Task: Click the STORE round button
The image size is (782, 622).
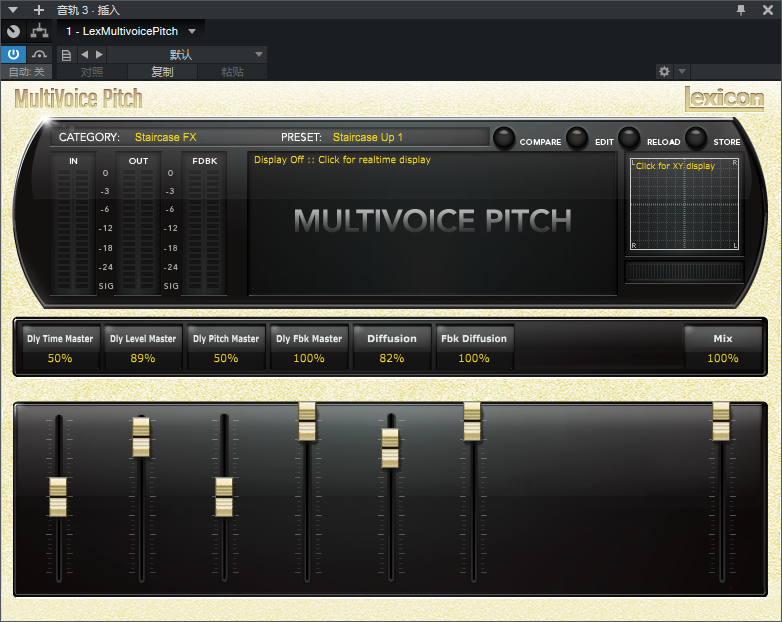Action: click(x=696, y=138)
